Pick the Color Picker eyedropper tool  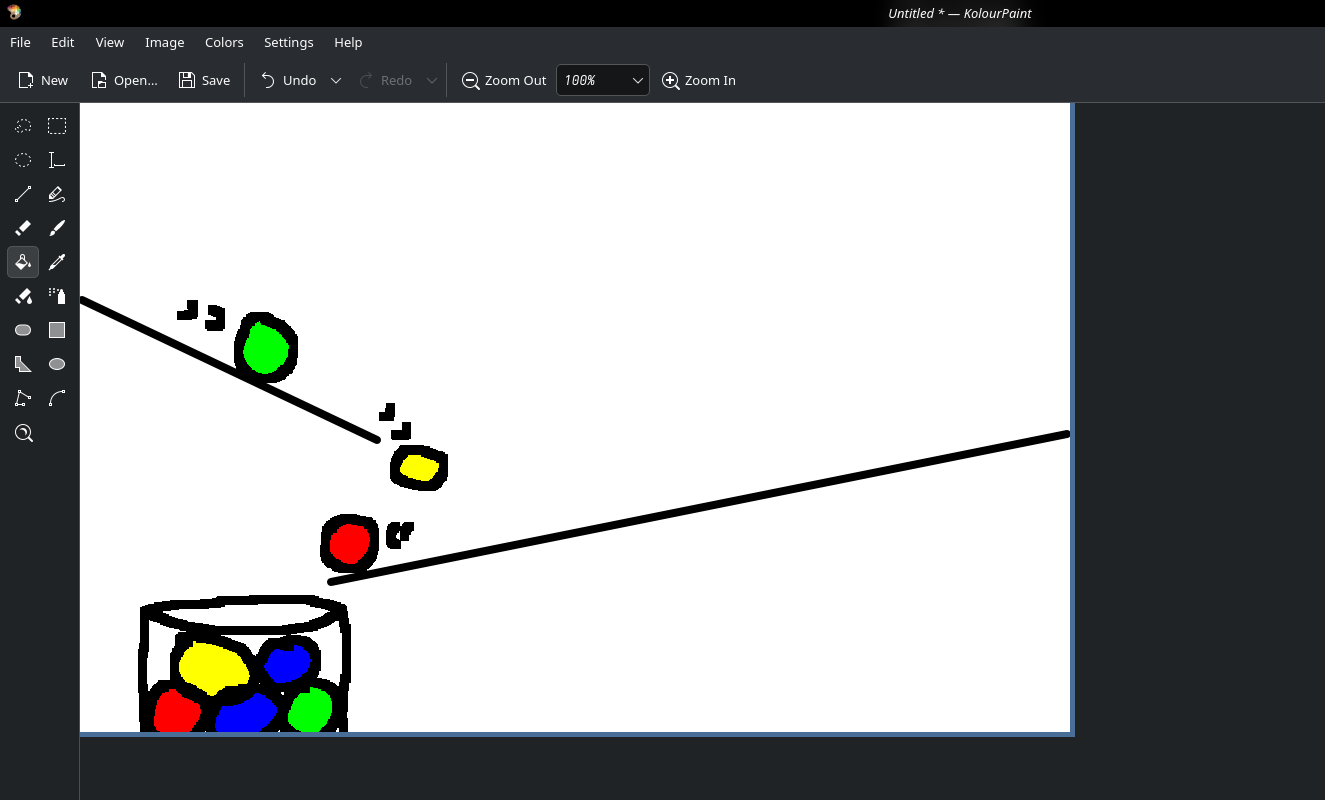click(57, 262)
